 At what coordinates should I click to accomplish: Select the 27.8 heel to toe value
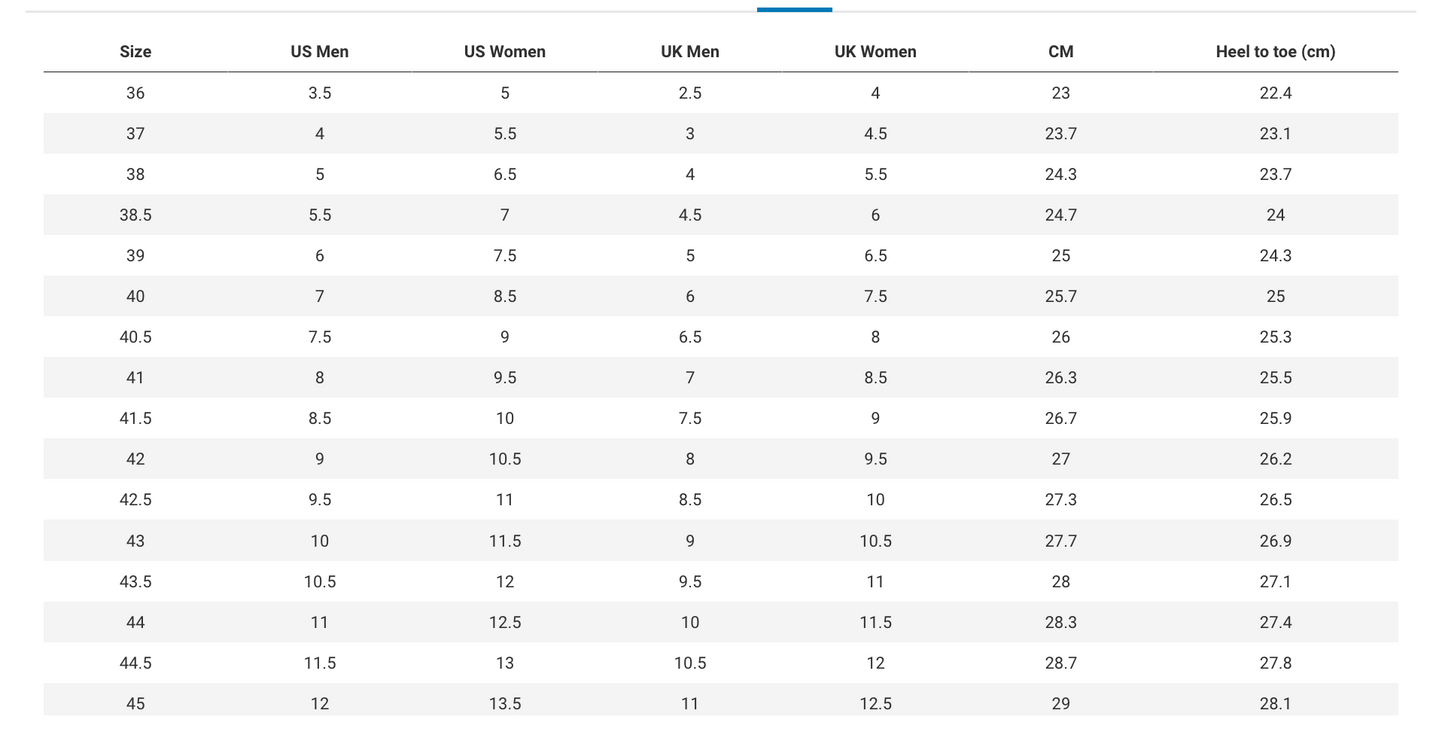(x=1275, y=662)
